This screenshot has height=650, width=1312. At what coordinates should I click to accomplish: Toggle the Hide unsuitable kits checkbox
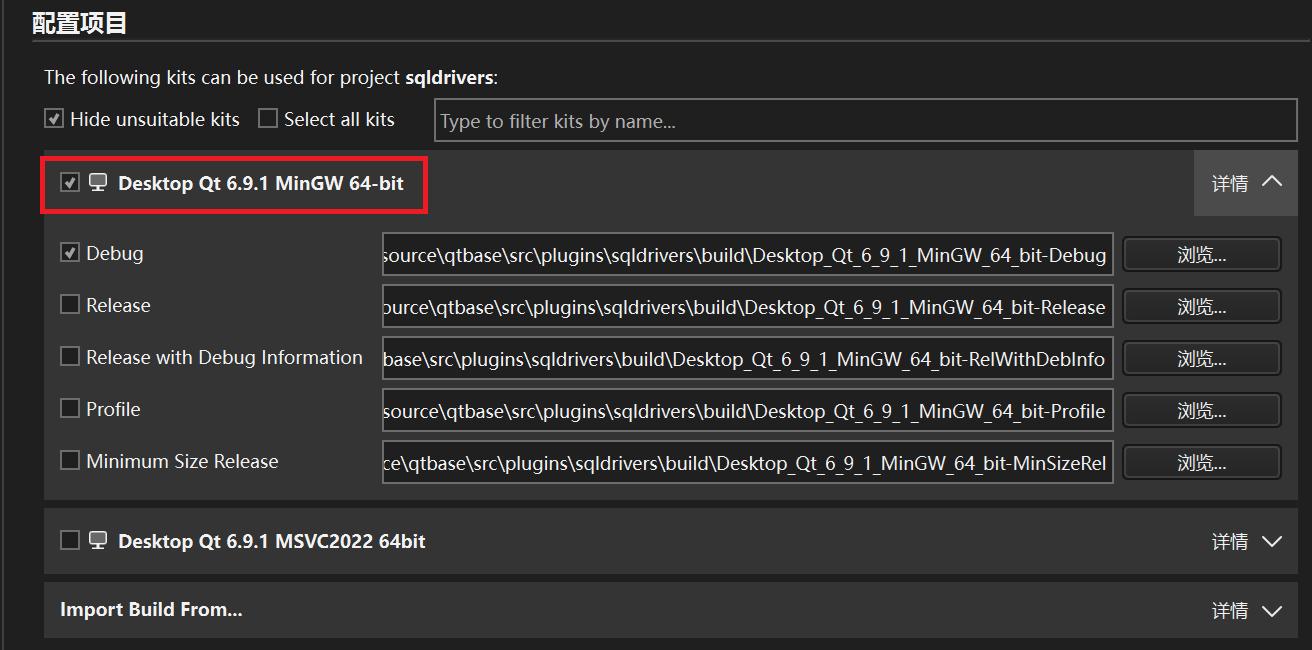pos(54,119)
